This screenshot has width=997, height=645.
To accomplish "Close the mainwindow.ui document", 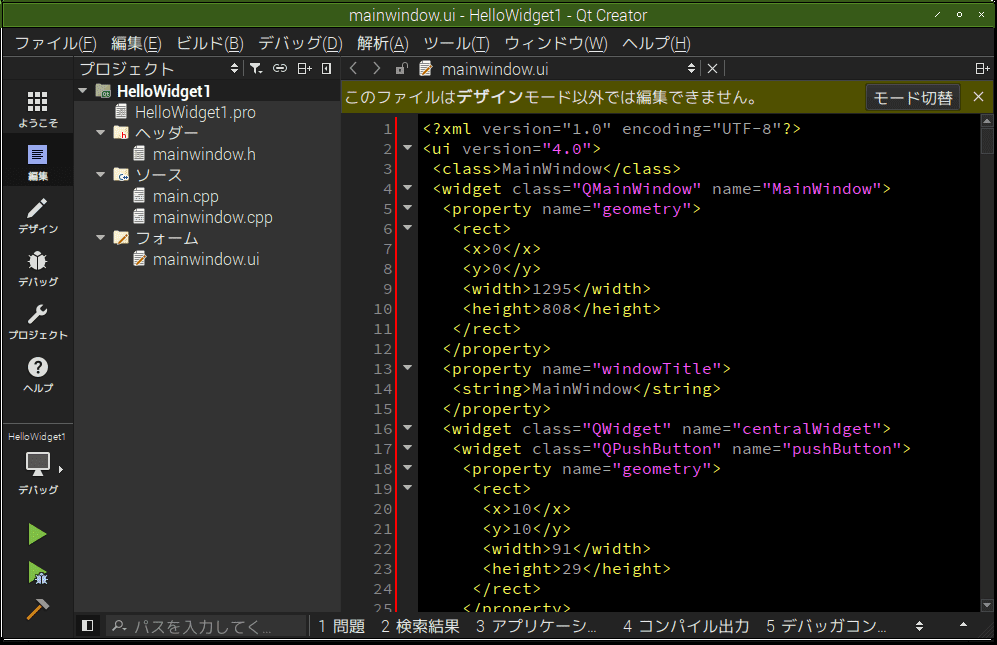I will (713, 69).
